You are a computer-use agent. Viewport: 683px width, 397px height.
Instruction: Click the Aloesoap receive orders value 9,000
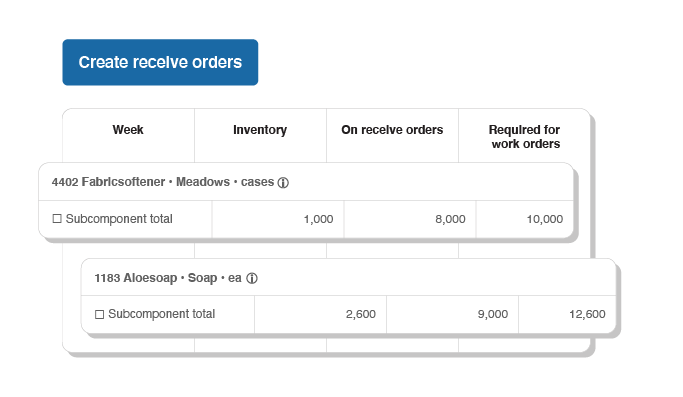[493, 314]
